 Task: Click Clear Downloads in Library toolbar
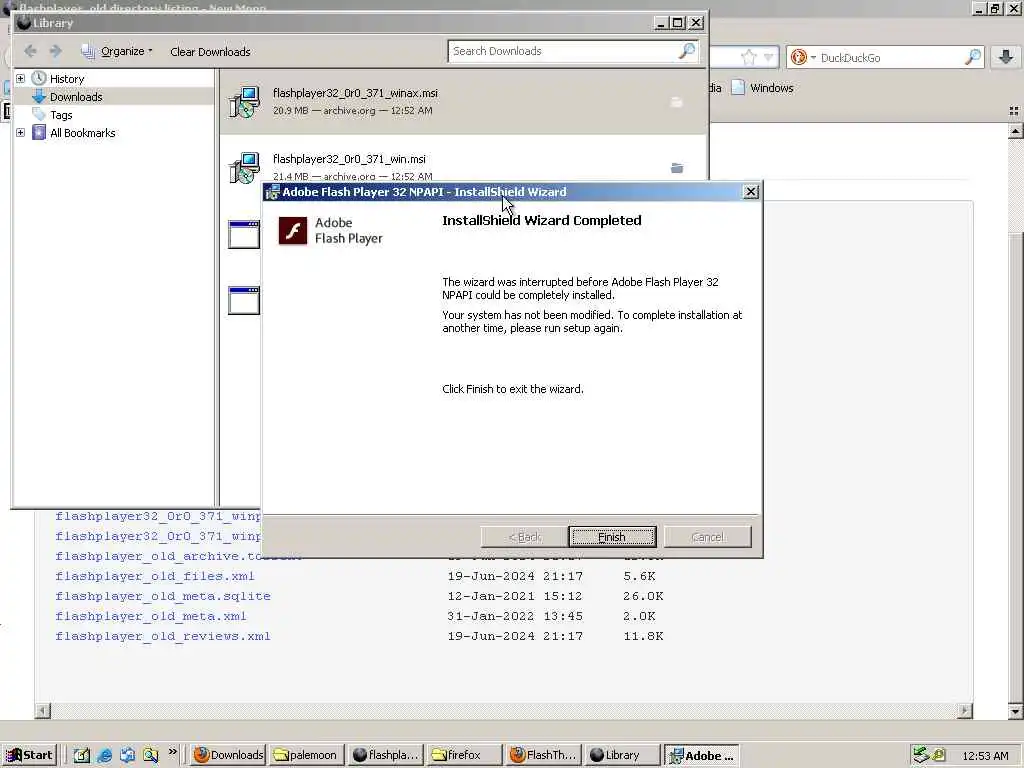click(210, 52)
